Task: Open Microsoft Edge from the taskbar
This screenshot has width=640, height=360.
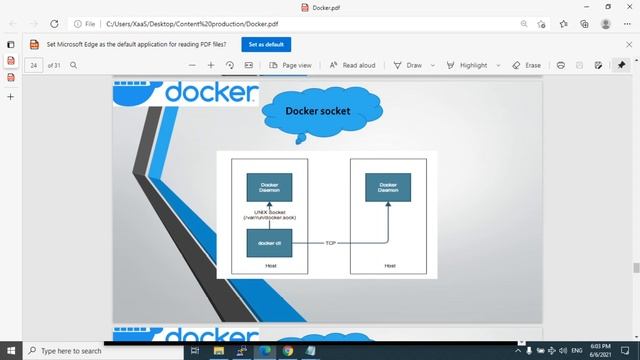Action: [x=265, y=351]
